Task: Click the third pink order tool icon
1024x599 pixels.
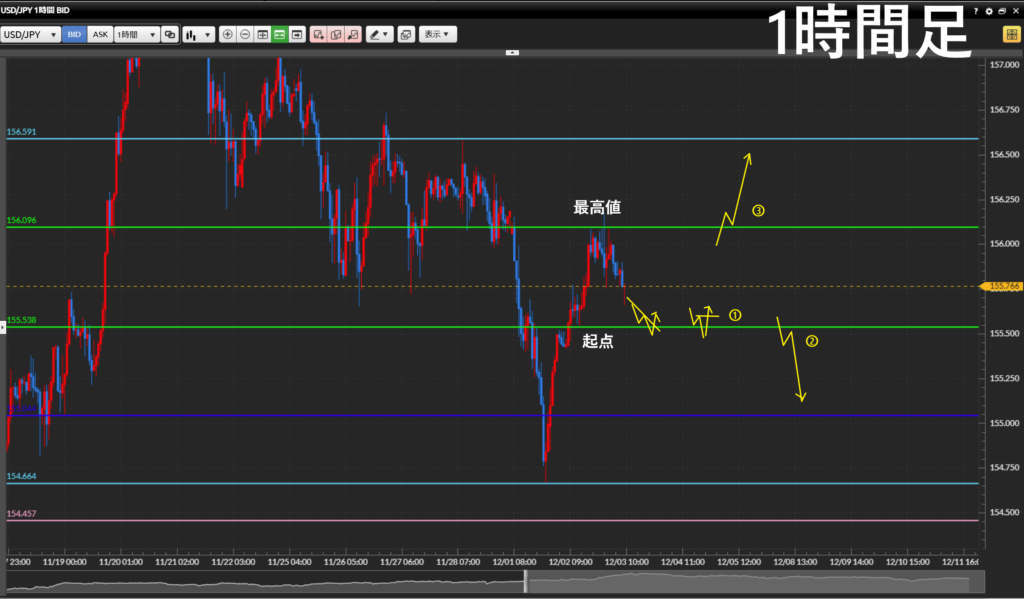Action: point(353,34)
